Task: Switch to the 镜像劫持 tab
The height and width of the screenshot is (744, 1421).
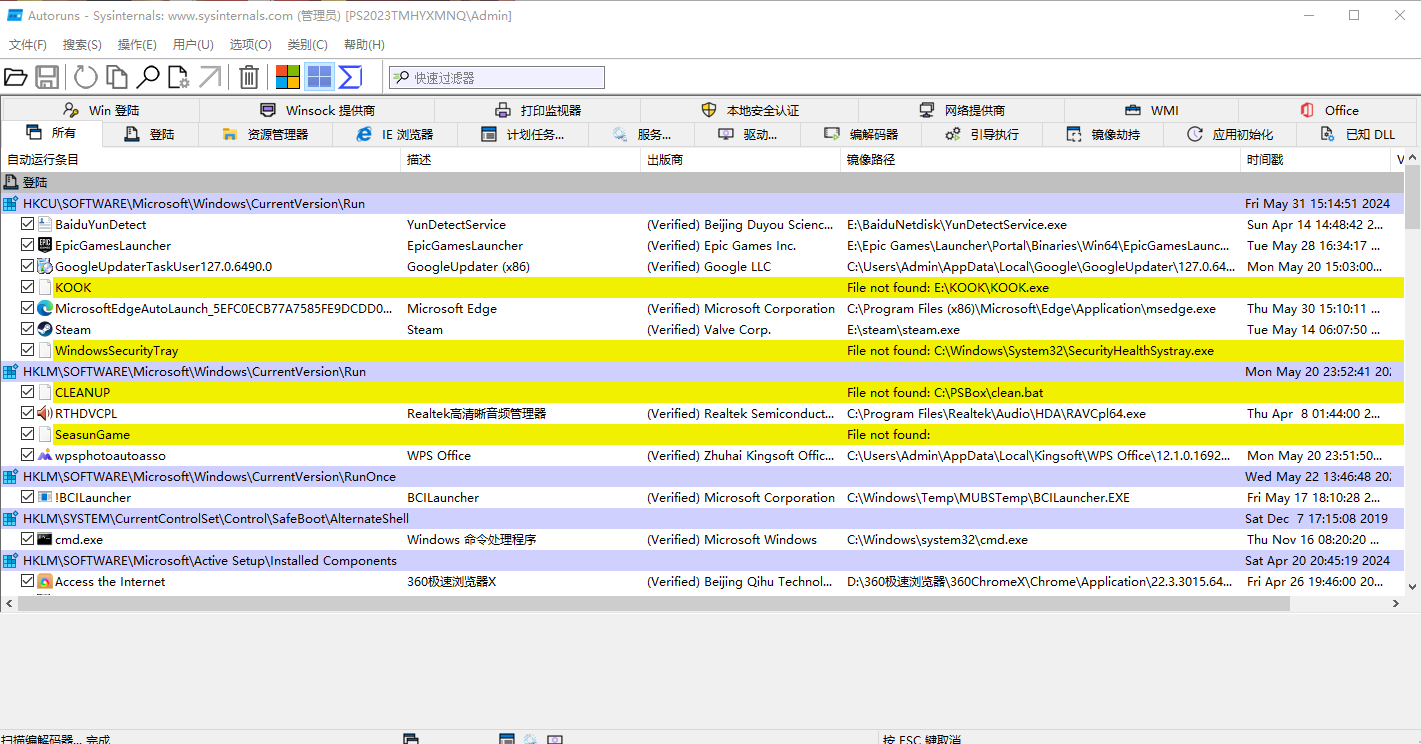Action: click(x=1103, y=134)
